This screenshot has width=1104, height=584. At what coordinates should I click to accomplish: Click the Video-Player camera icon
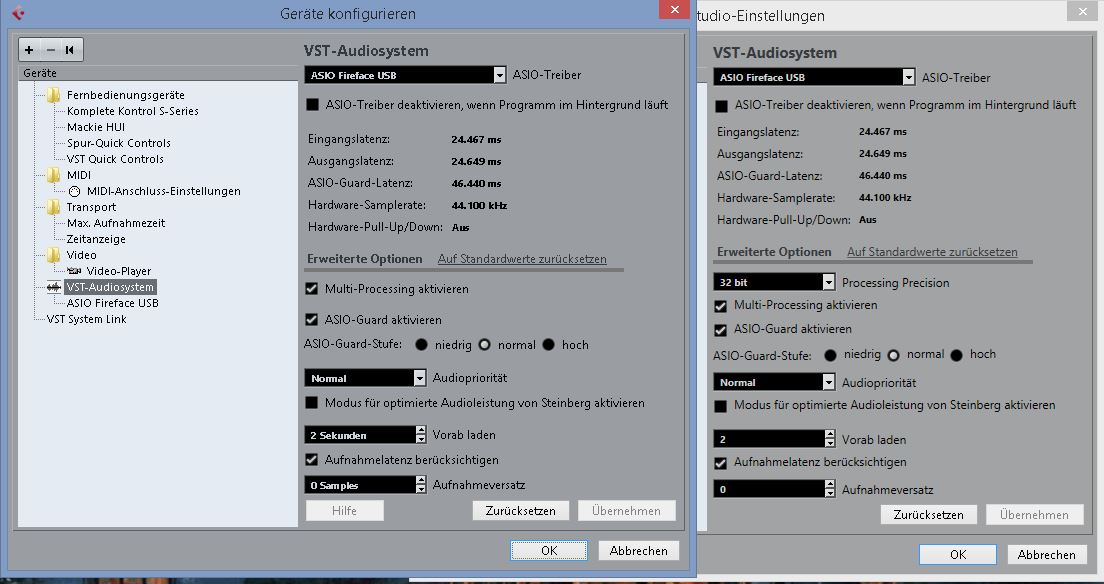(x=74, y=271)
